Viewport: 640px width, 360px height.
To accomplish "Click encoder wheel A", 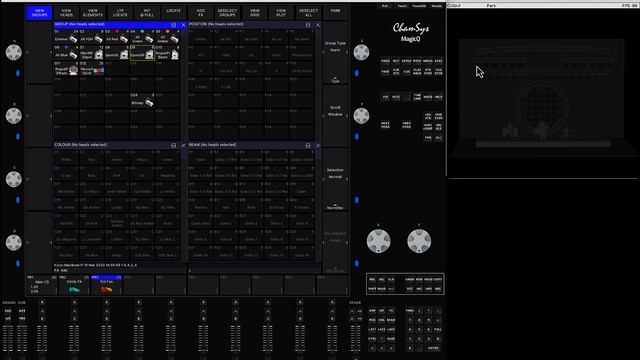I will tap(14, 52).
